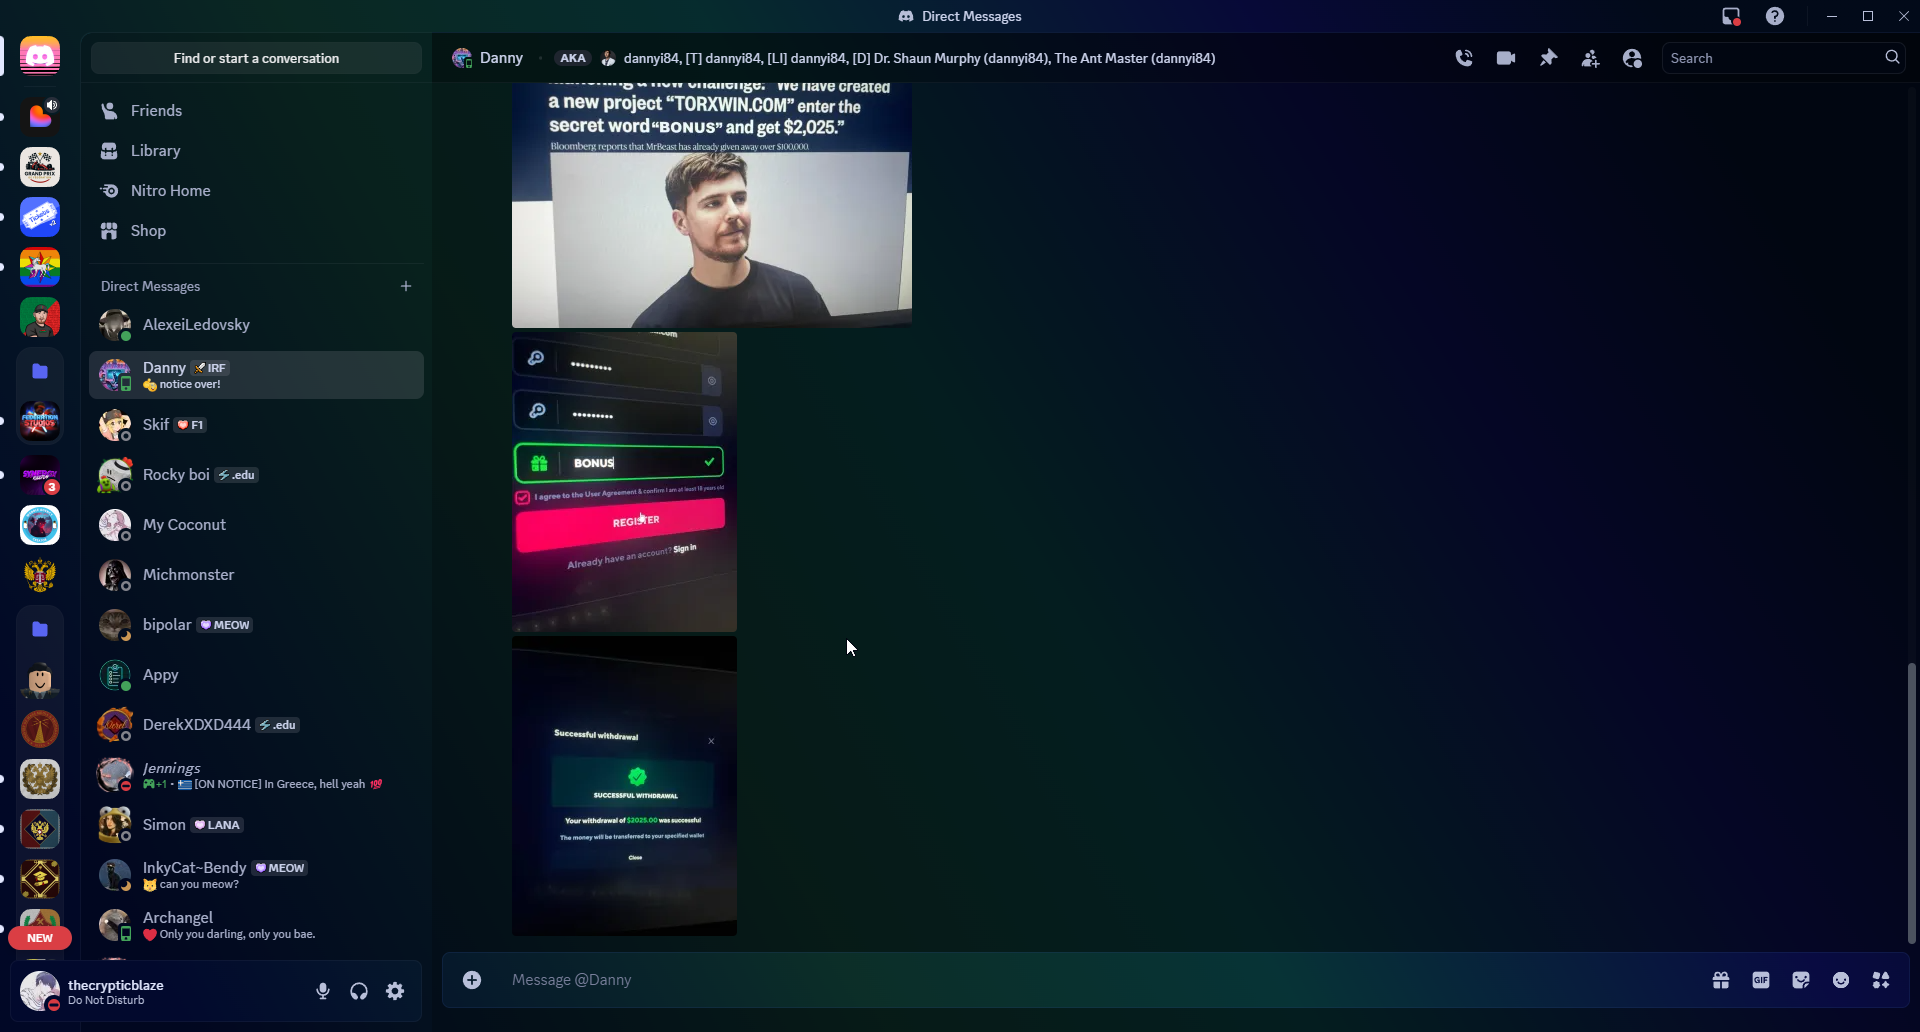Open the successful withdrawal image
This screenshot has width=1920, height=1032.
624,786
